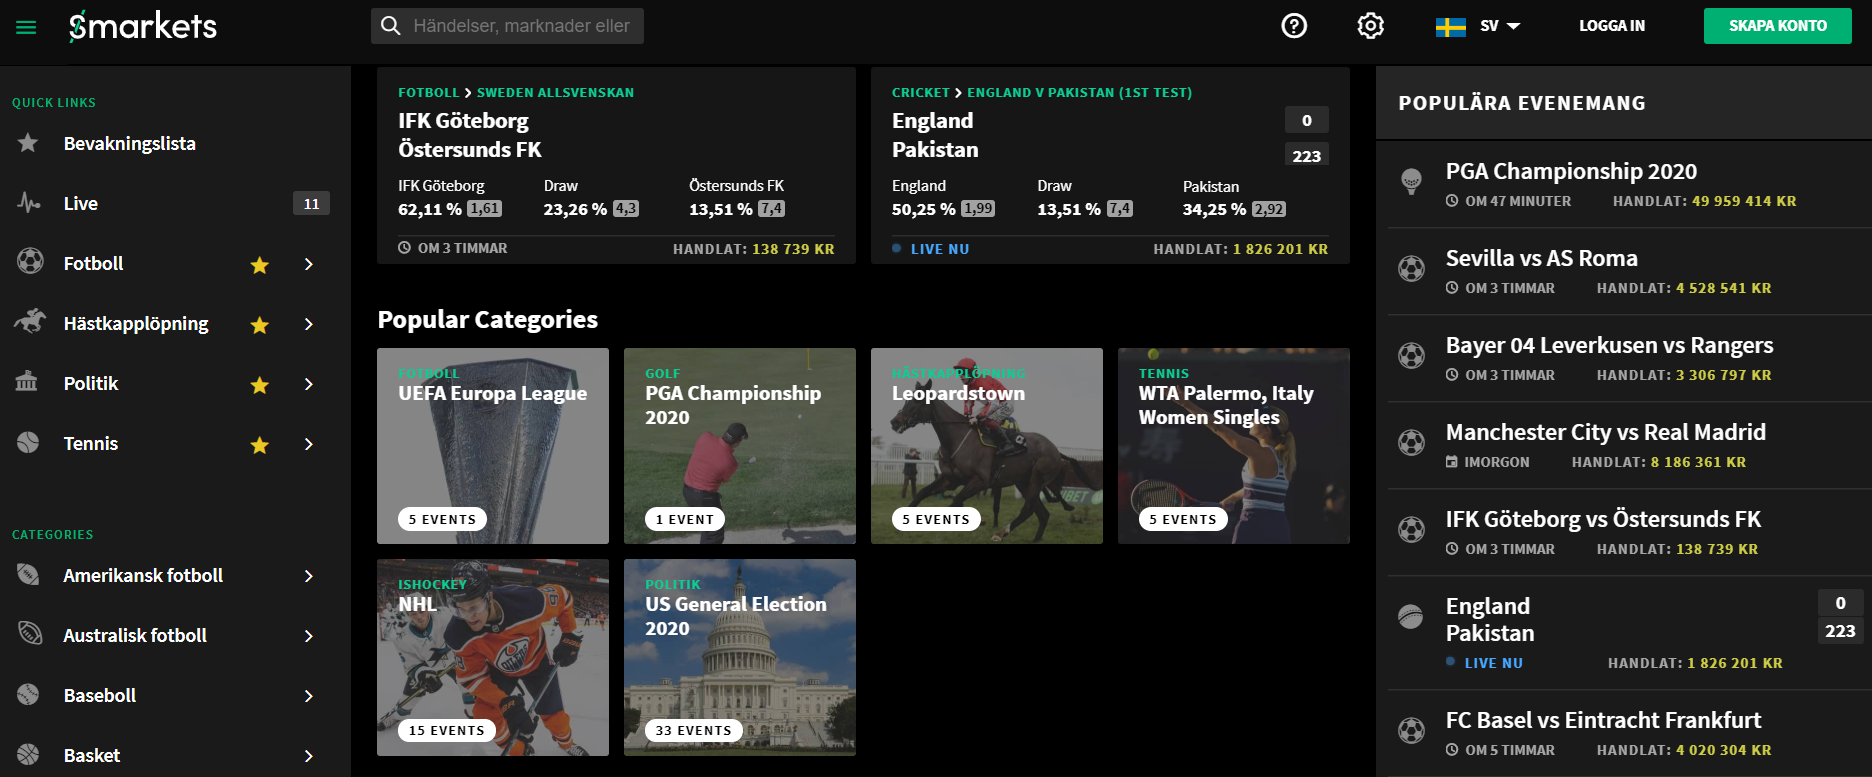Click the SKAPA KONTO button

pyautogui.click(x=1778, y=26)
